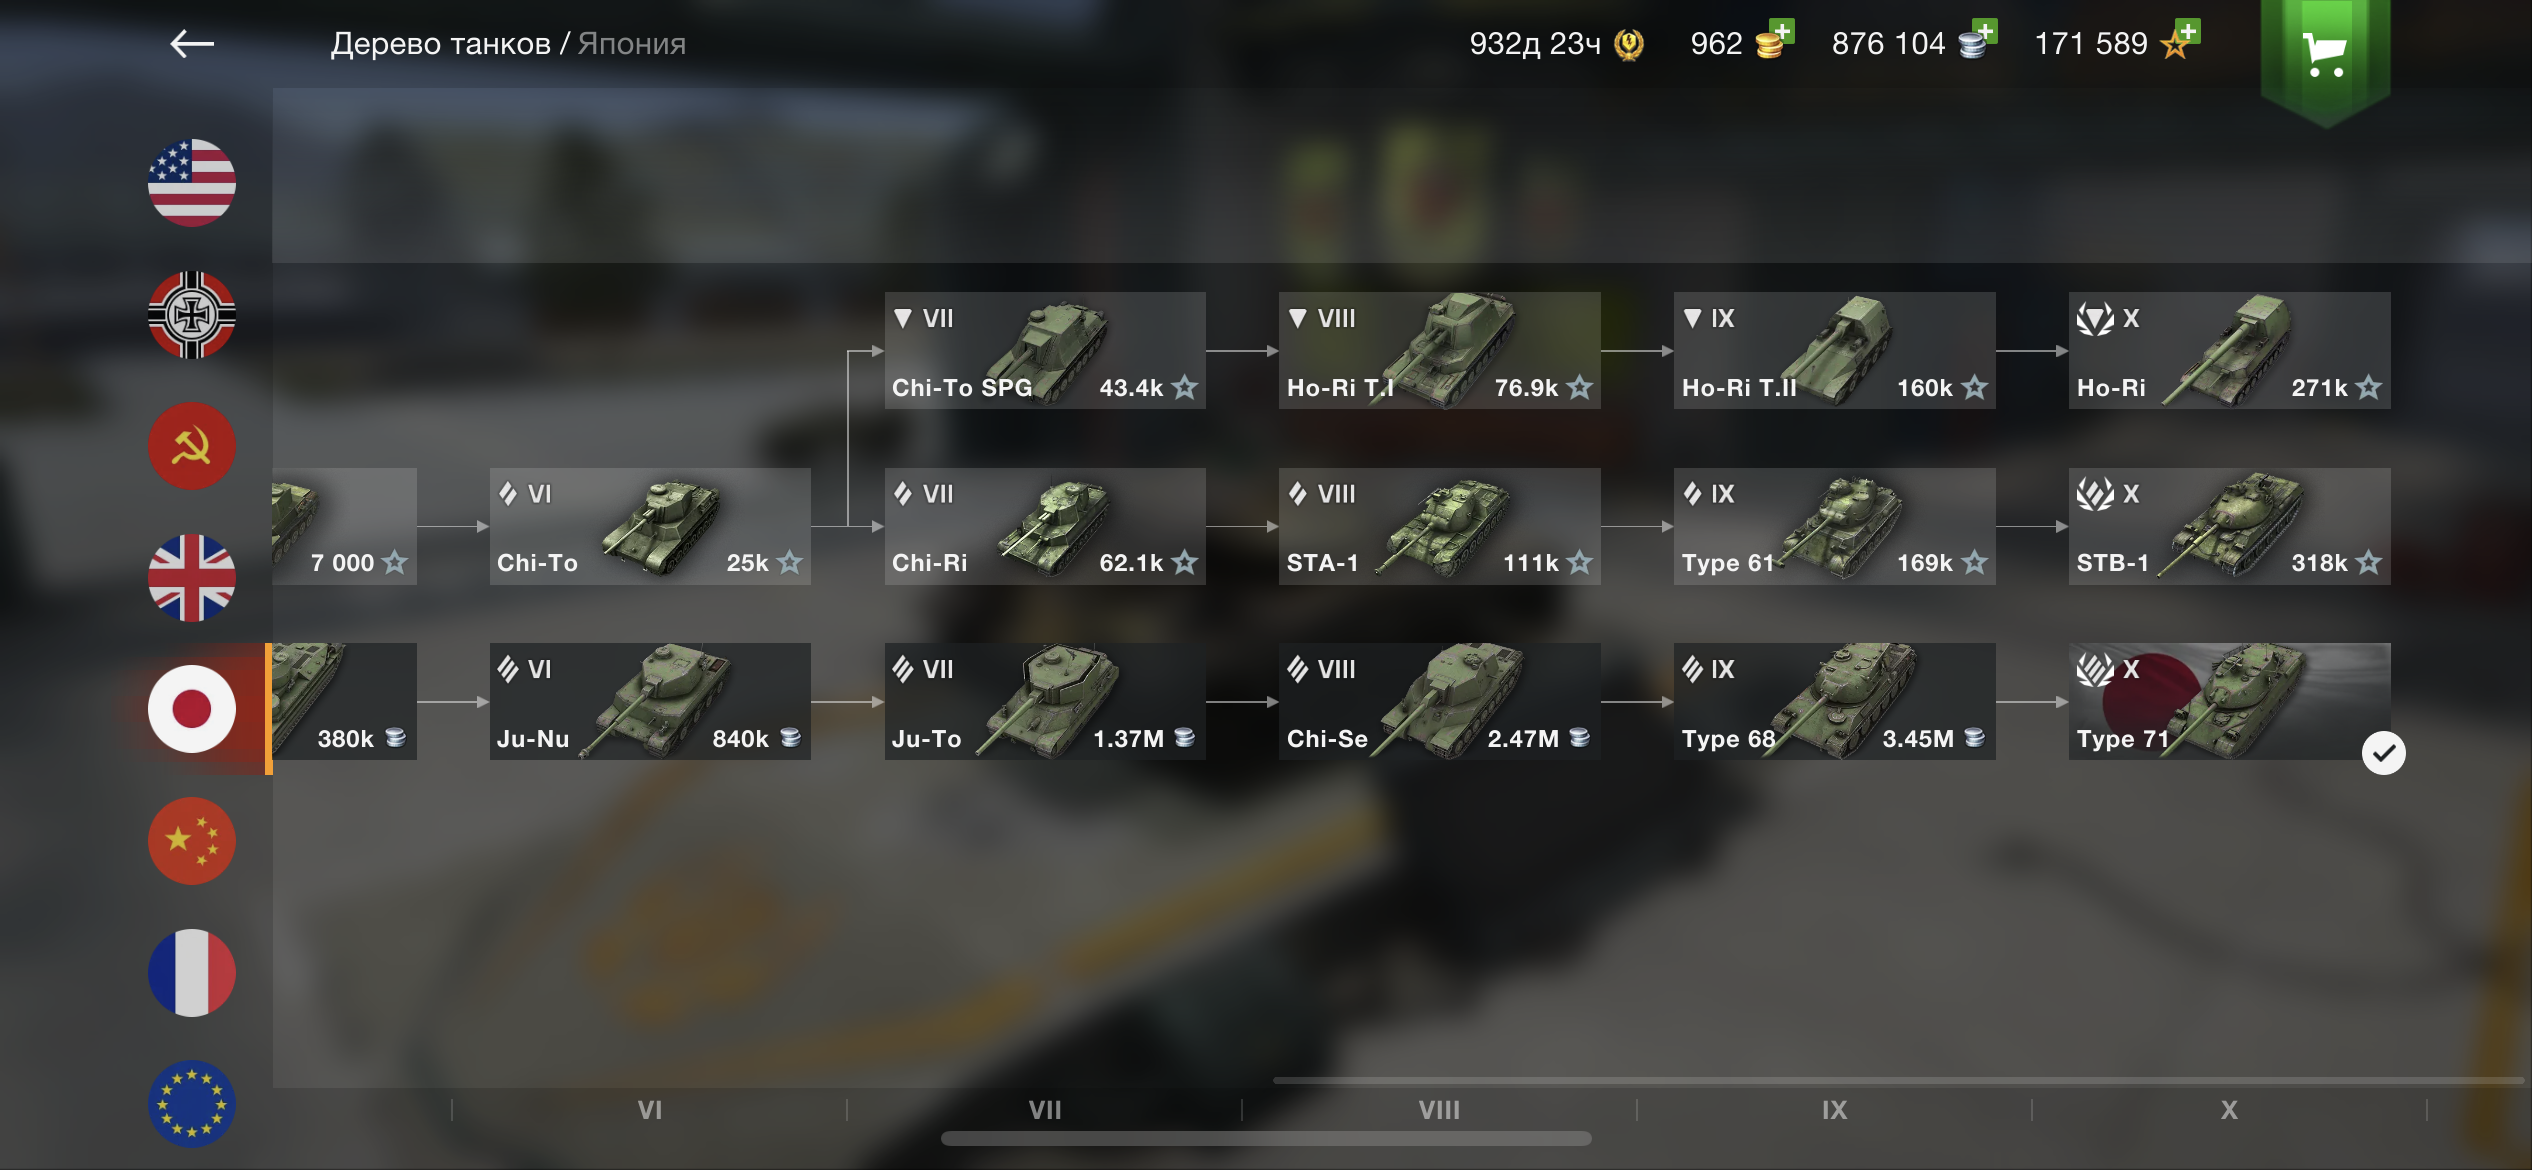Jump to tier X column marker

tap(2229, 1110)
